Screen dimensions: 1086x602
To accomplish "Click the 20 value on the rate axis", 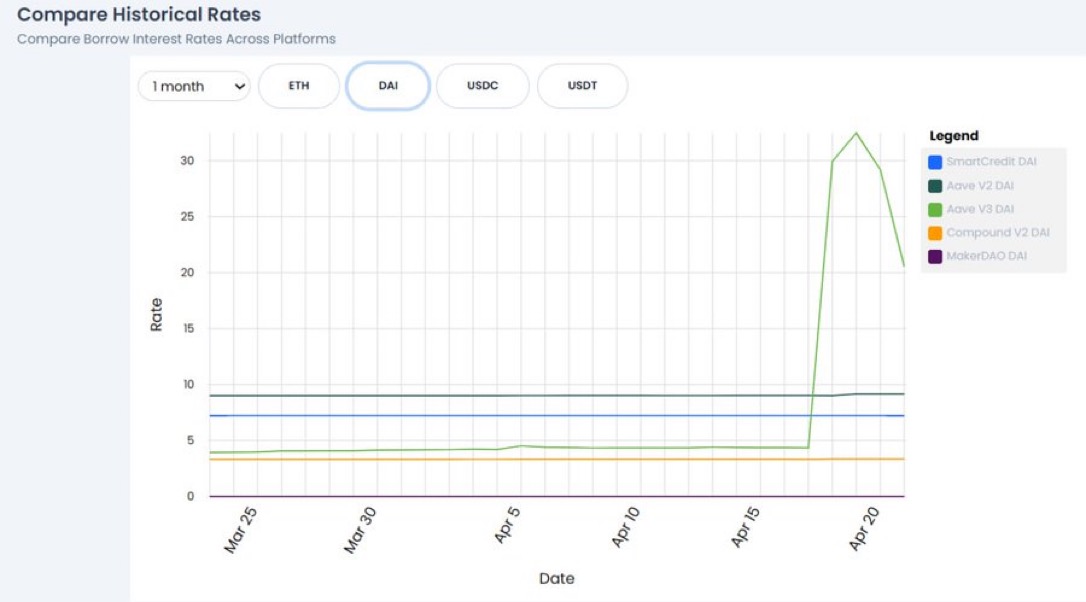I will coord(187,273).
